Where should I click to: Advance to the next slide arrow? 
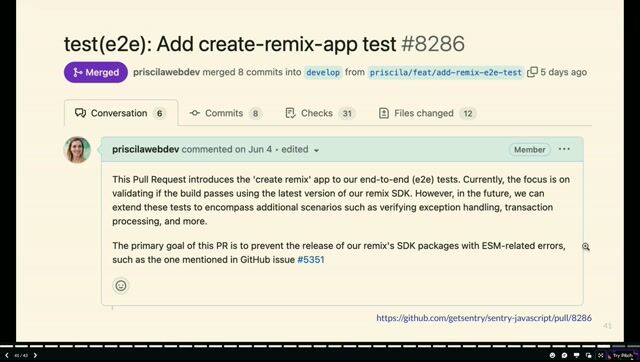(x=35, y=355)
